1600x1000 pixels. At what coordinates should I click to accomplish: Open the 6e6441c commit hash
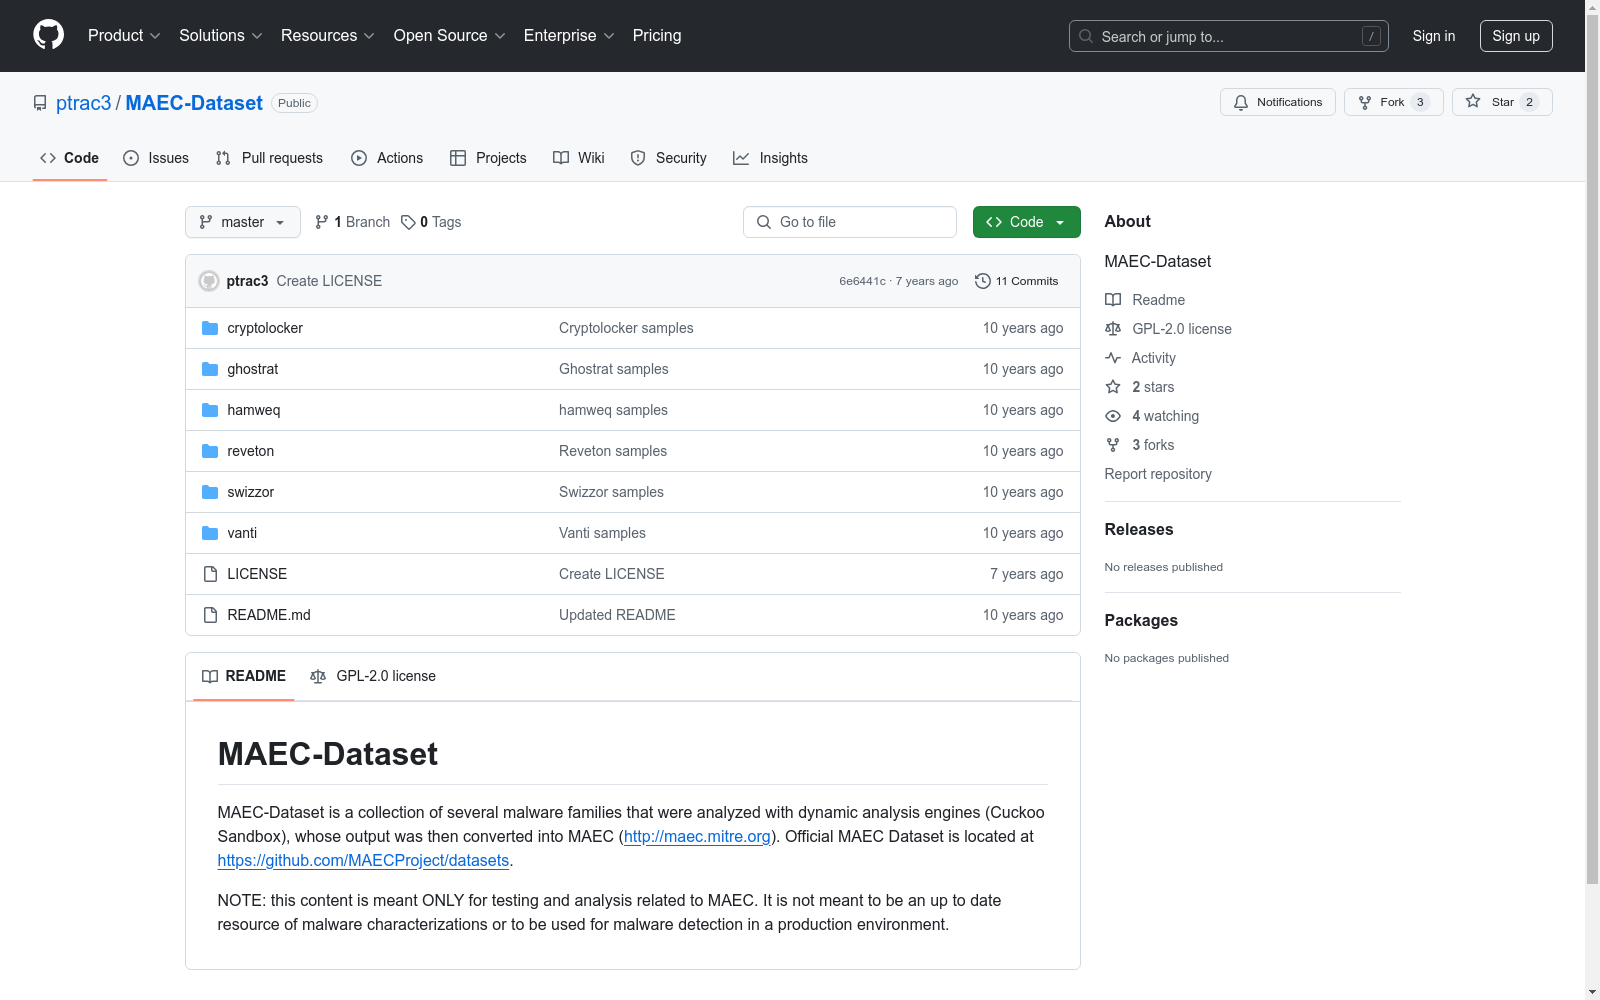(x=862, y=281)
